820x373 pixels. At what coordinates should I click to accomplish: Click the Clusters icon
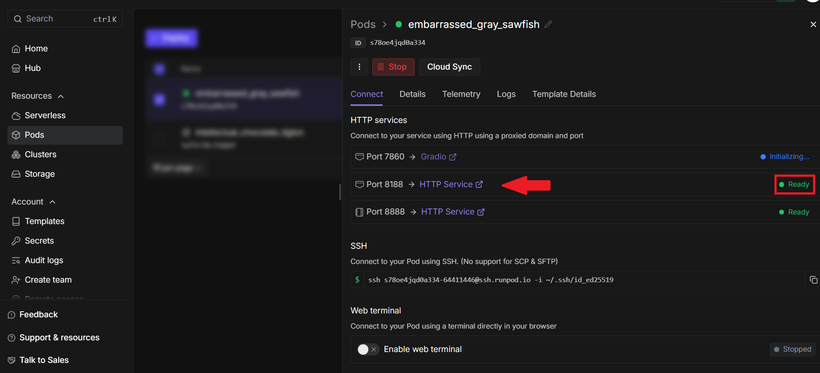point(16,154)
